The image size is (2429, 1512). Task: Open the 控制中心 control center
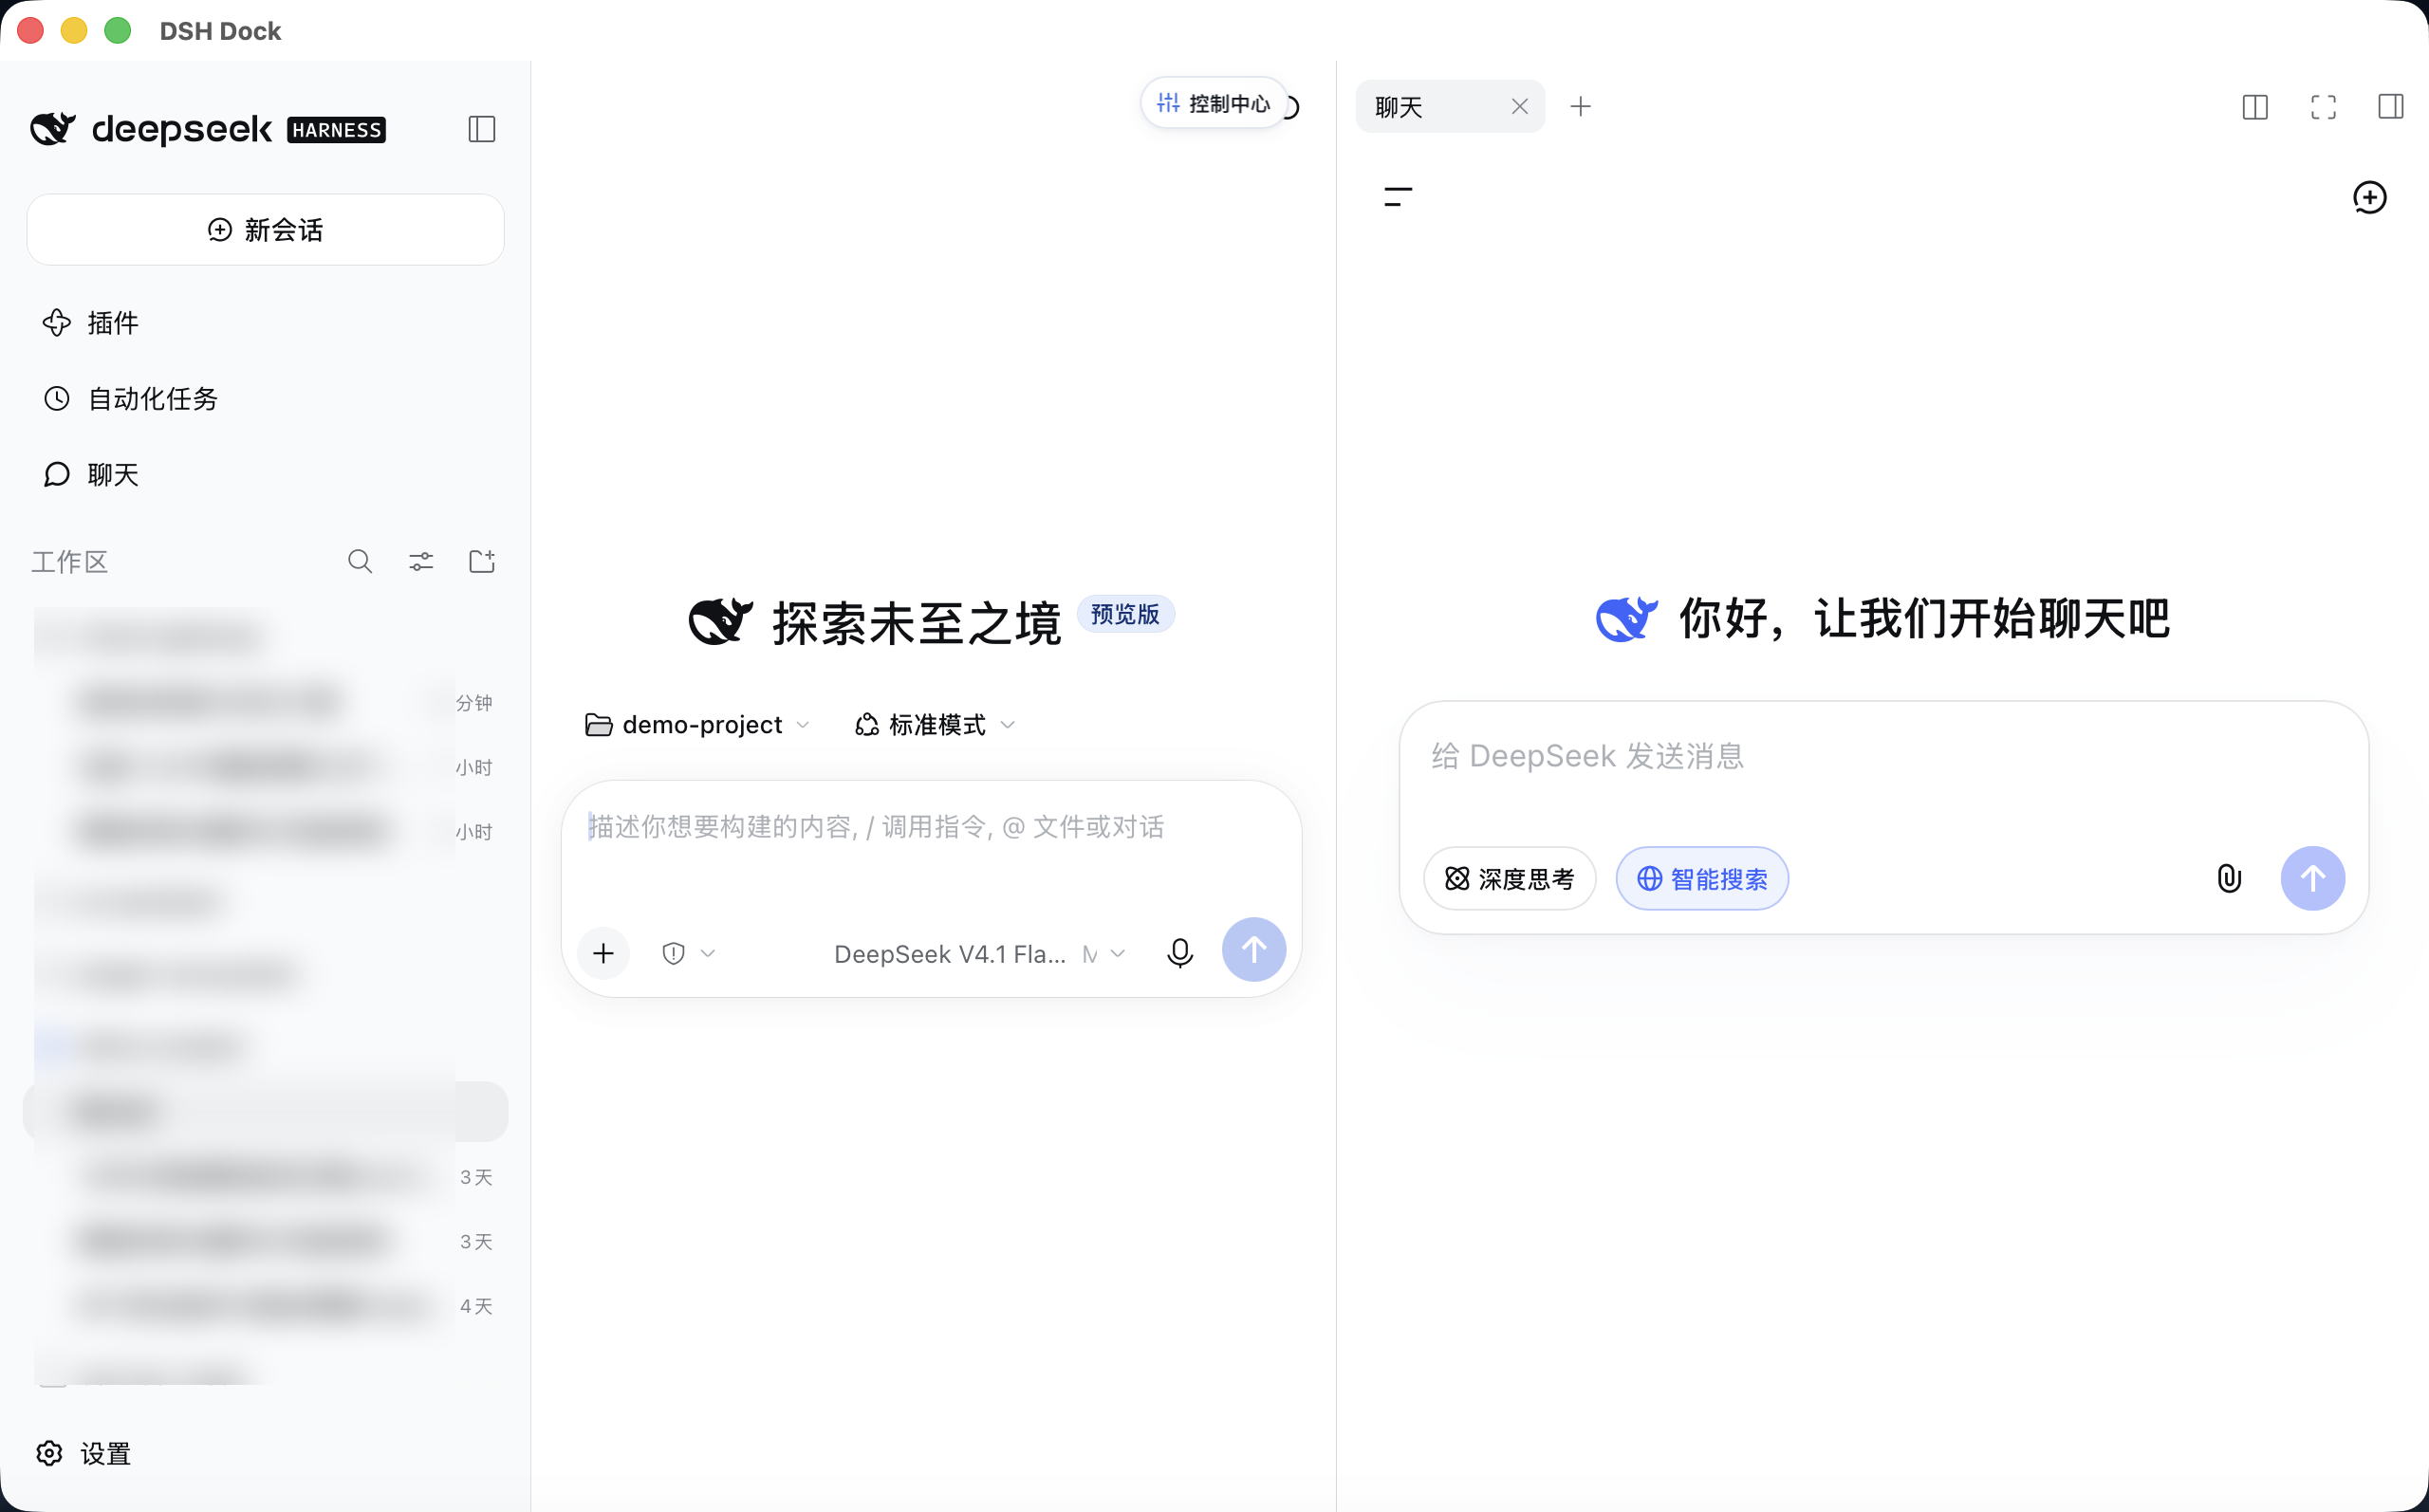tap(1213, 103)
